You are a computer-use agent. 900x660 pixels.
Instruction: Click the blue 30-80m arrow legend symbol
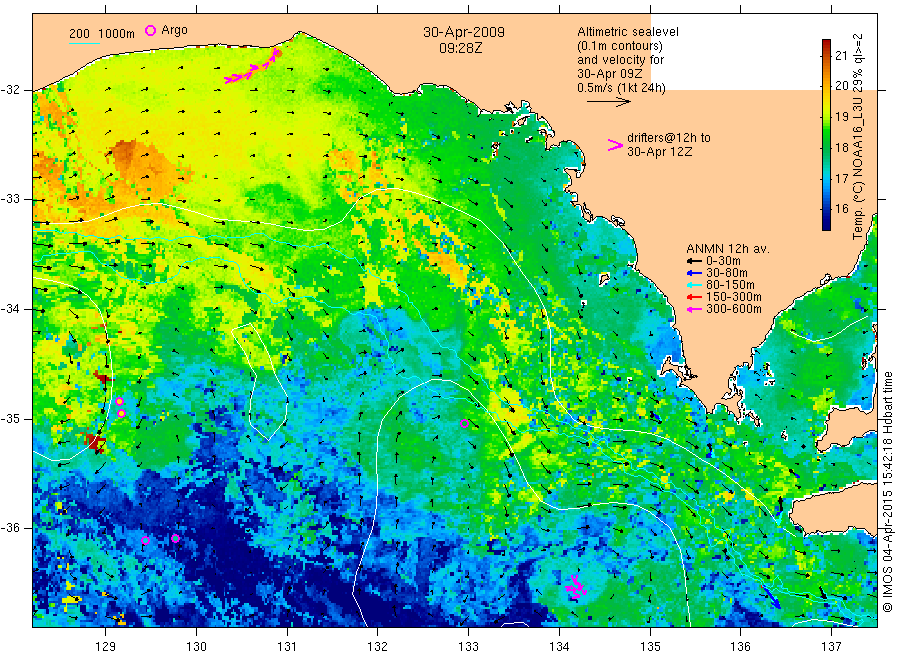tap(695, 273)
